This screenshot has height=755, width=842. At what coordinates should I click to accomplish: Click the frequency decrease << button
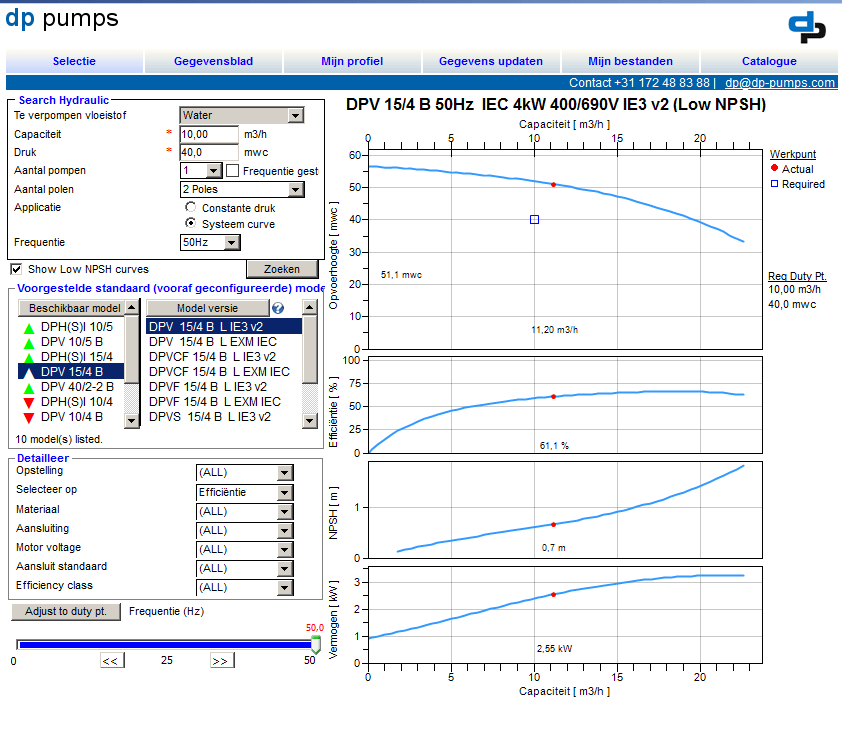(112, 660)
